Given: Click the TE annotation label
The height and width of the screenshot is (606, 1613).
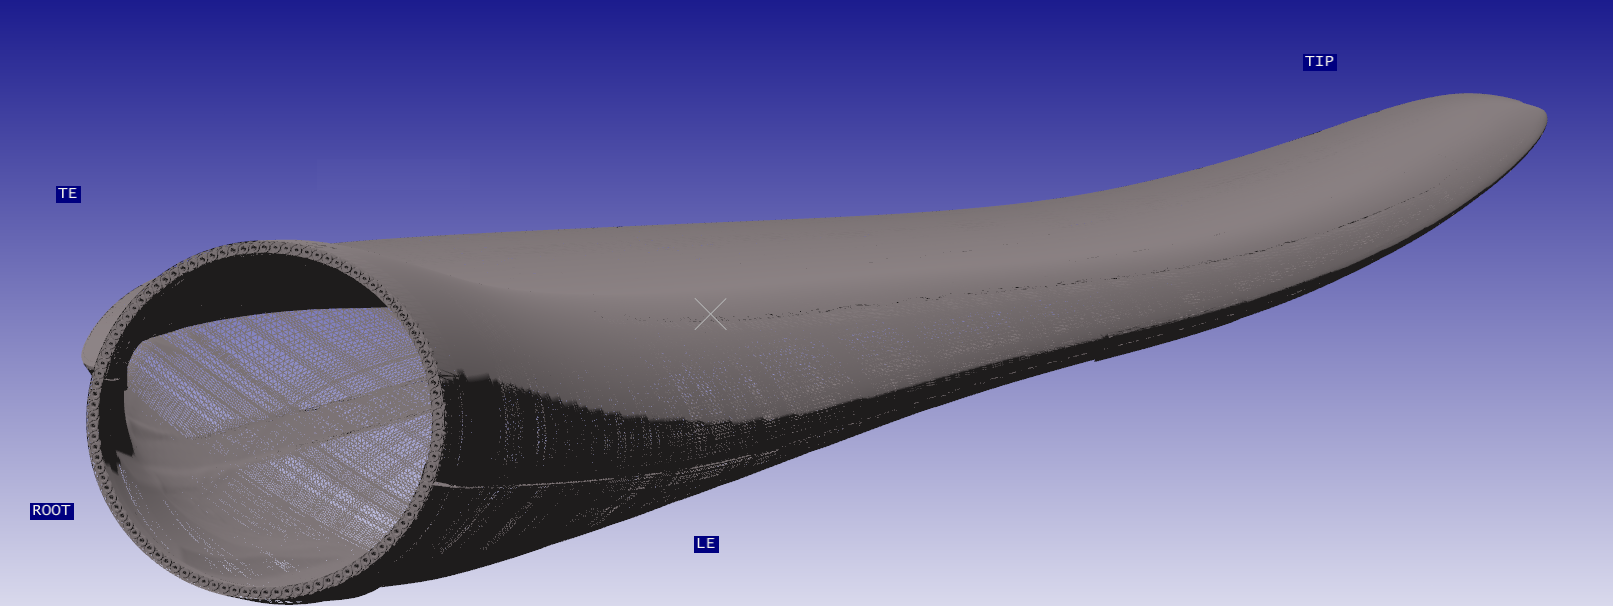Looking at the screenshot, I should pyautogui.click(x=68, y=194).
